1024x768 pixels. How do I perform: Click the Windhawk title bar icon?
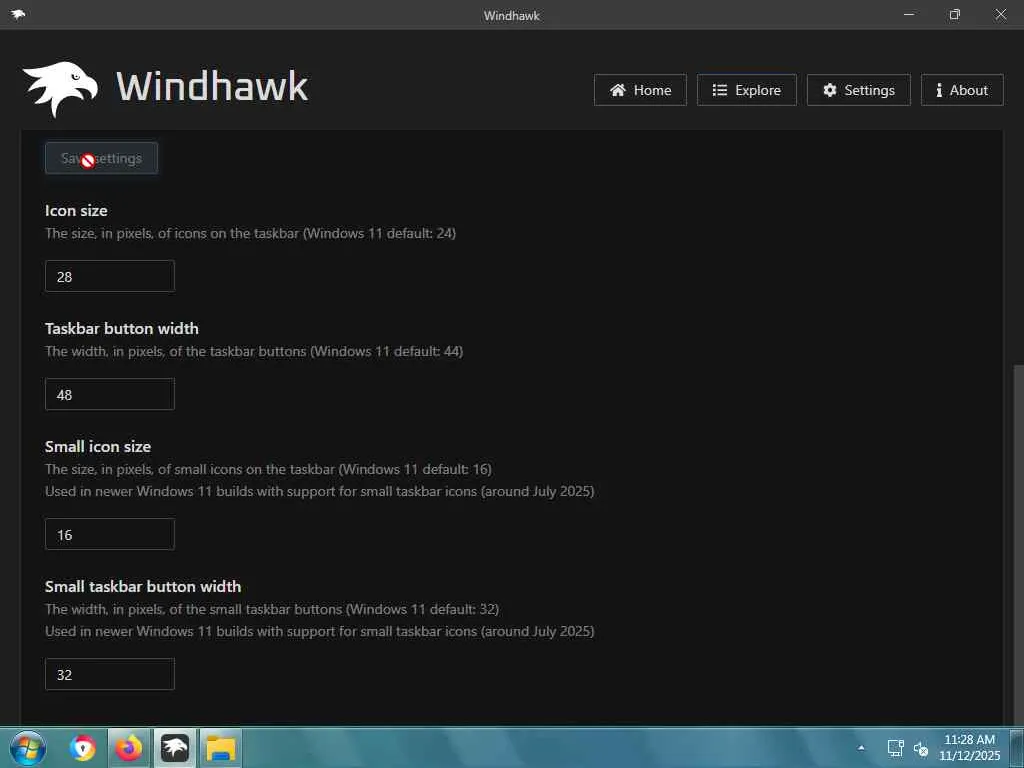coord(18,14)
